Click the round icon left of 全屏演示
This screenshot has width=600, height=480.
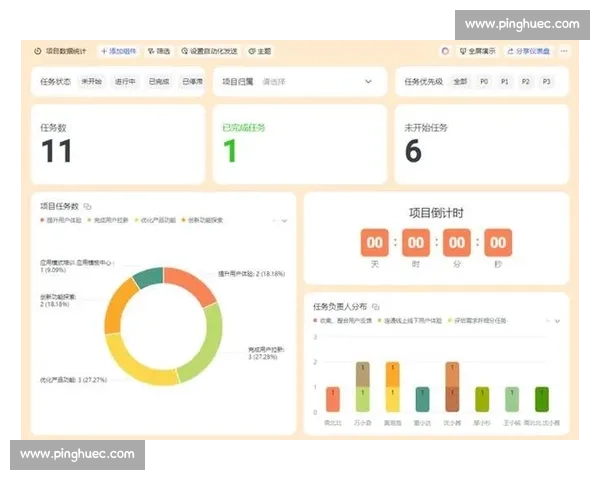pos(445,51)
